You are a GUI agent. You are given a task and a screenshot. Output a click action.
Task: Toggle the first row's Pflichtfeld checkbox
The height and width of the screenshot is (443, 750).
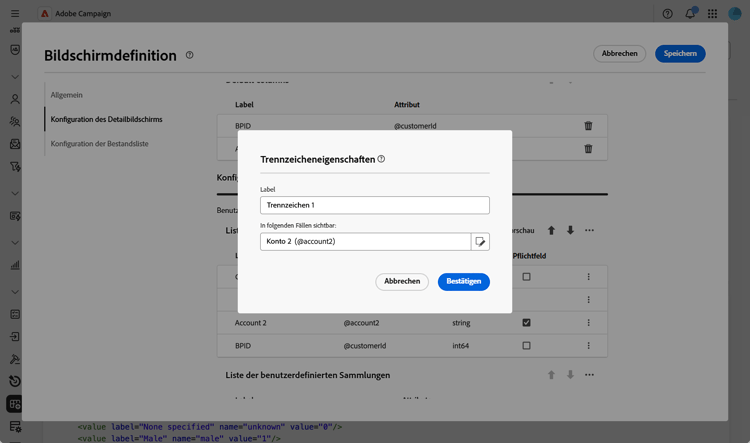click(x=526, y=277)
